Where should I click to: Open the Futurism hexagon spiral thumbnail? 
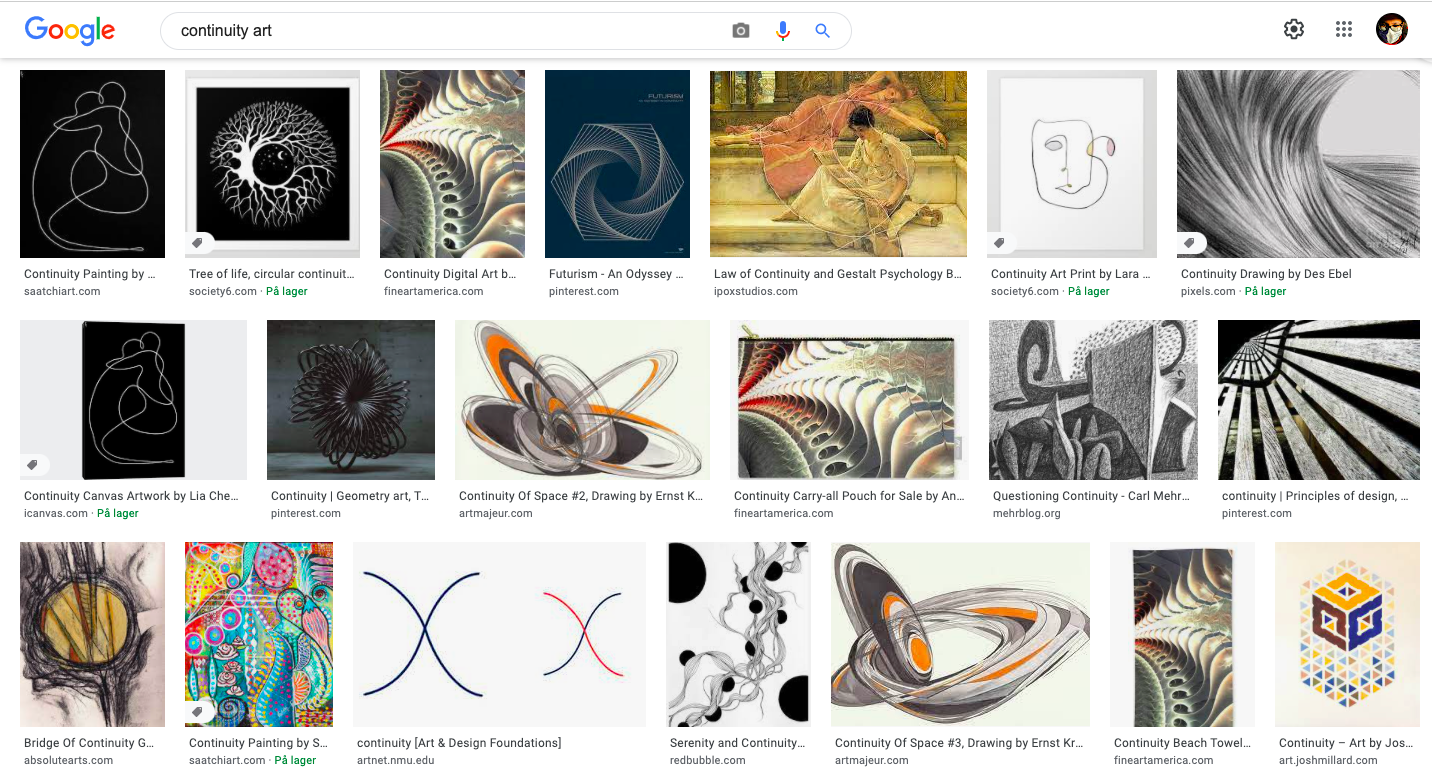tap(617, 164)
